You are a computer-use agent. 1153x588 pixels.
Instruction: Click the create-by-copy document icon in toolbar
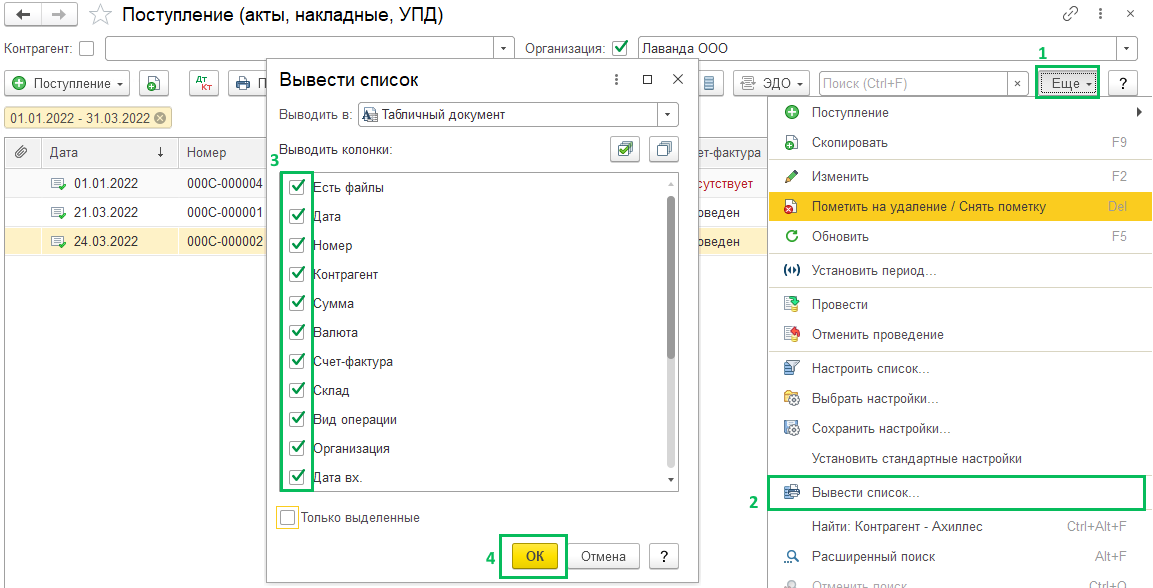pos(154,83)
